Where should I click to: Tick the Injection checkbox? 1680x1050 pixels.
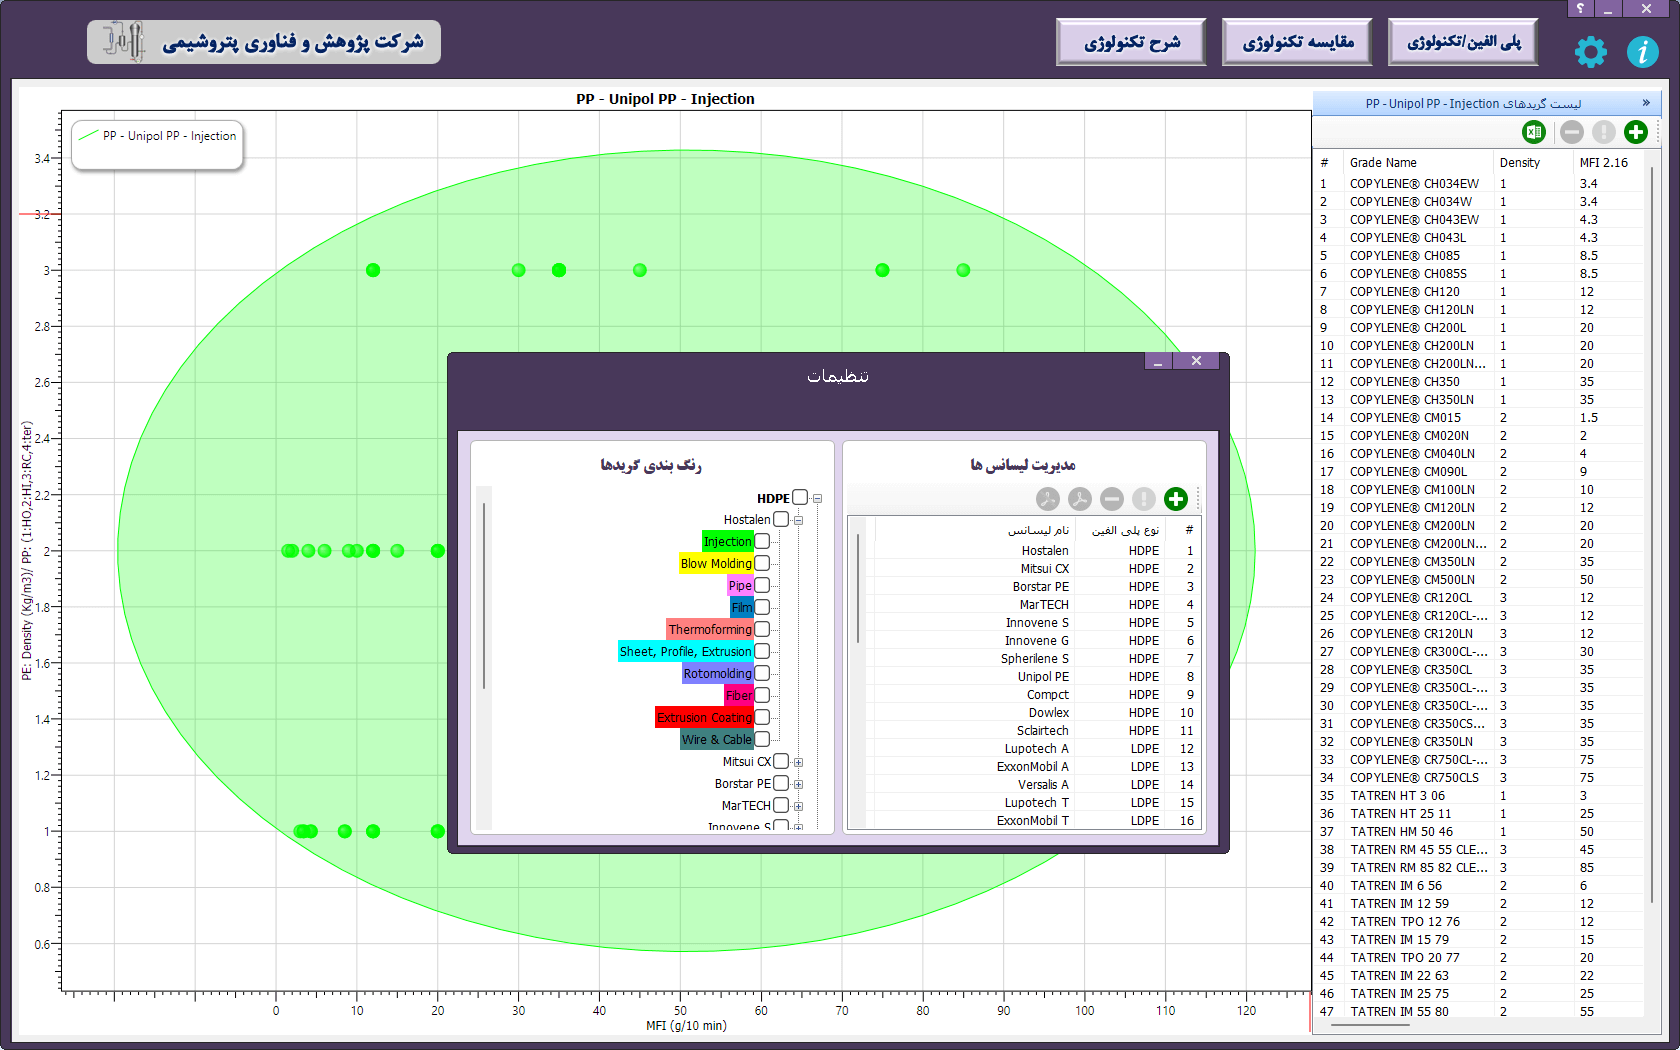coord(762,542)
